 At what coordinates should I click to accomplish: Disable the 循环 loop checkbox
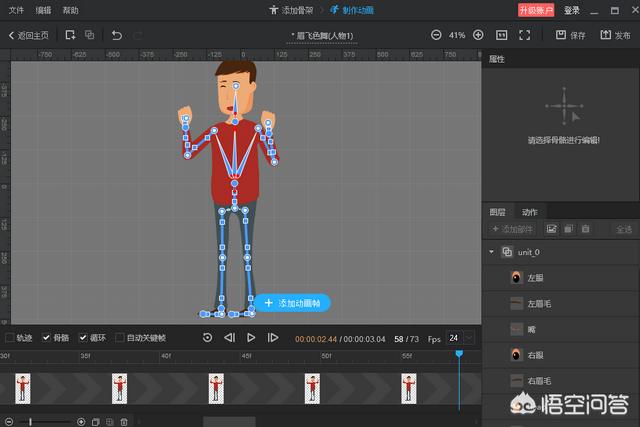tap(83, 338)
